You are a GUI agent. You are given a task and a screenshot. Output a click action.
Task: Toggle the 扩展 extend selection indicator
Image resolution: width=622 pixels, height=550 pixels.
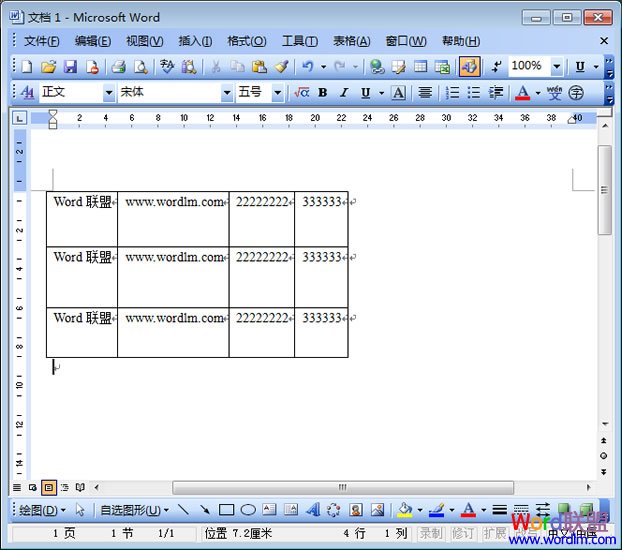pyautogui.click(x=494, y=533)
